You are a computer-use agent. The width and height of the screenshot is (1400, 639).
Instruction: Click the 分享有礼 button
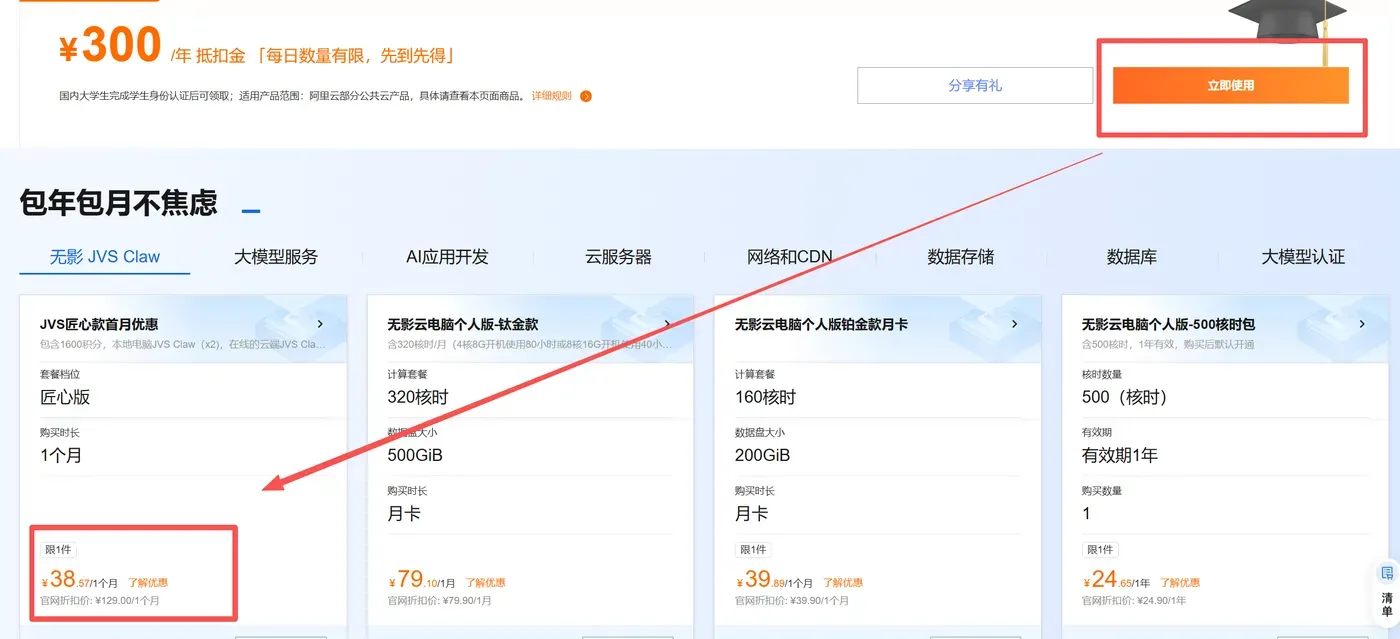(975, 85)
